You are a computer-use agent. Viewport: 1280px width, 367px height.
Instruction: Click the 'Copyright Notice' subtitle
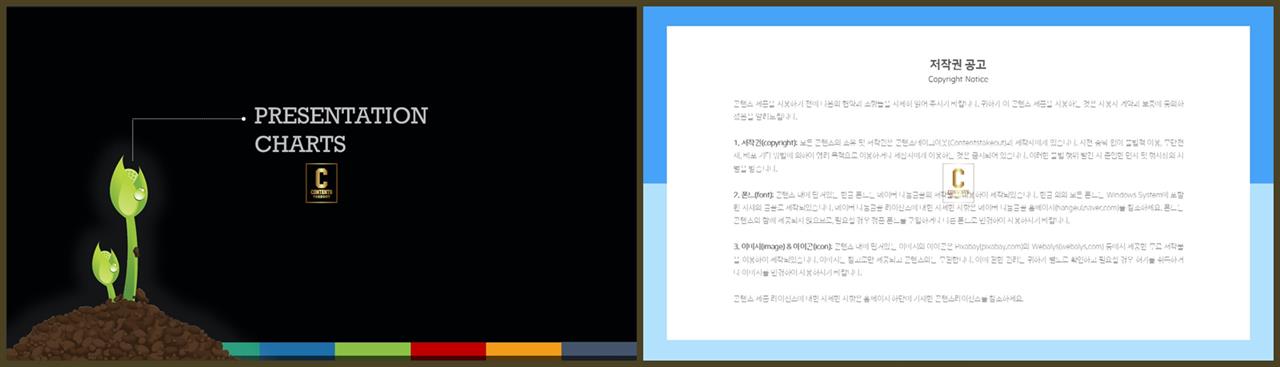(958, 79)
